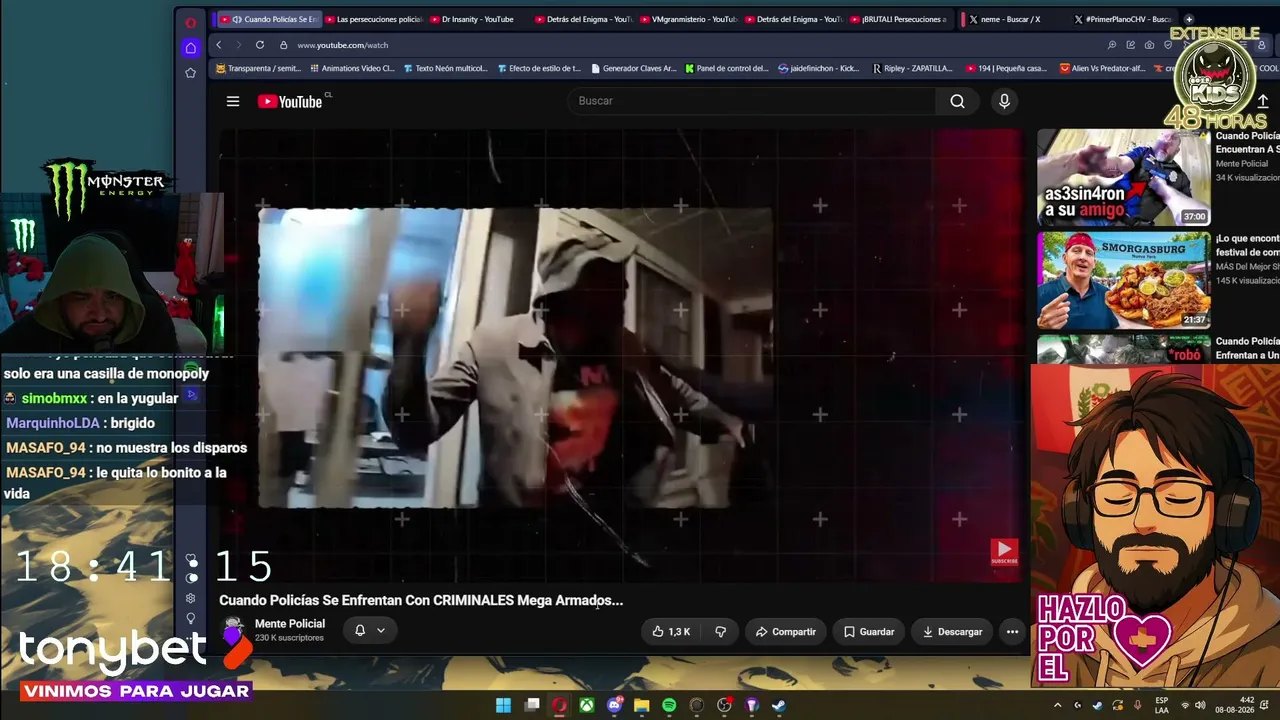Go to the YouTube home logo

(x=290, y=101)
